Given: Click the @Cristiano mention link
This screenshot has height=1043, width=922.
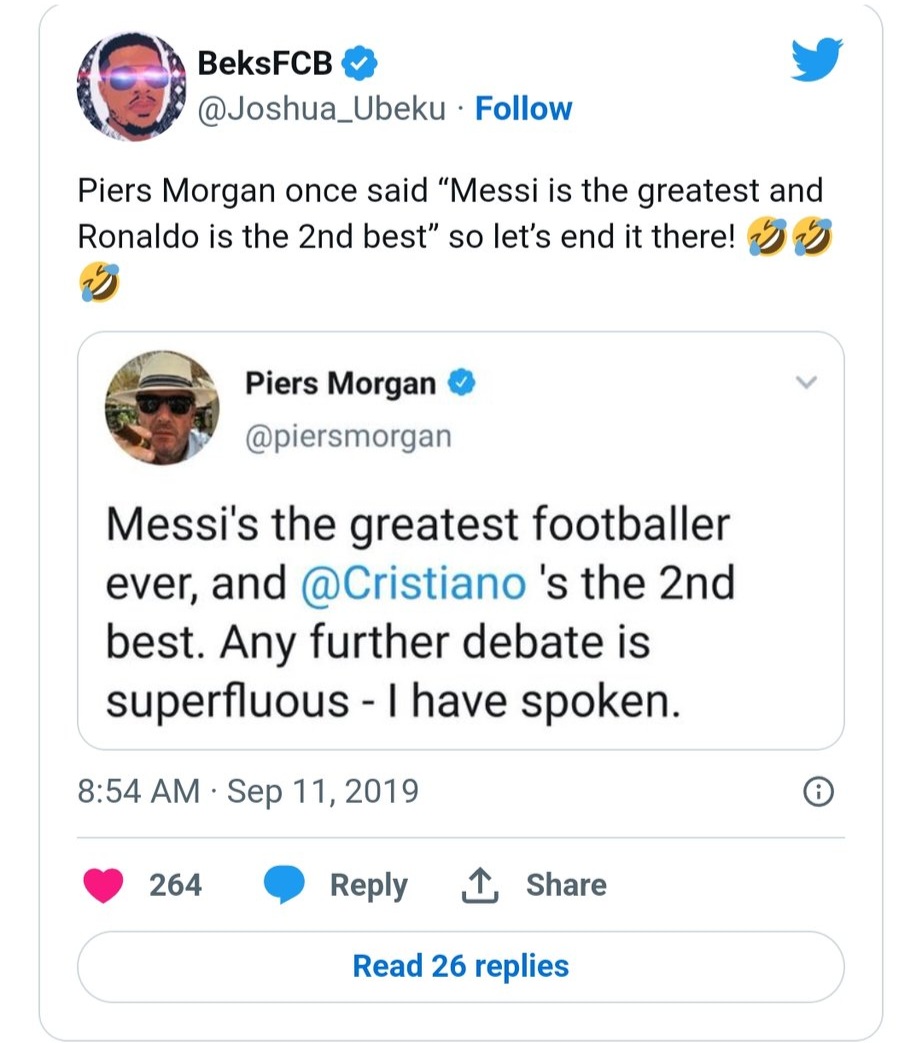Looking at the screenshot, I should click(x=413, y=584).
